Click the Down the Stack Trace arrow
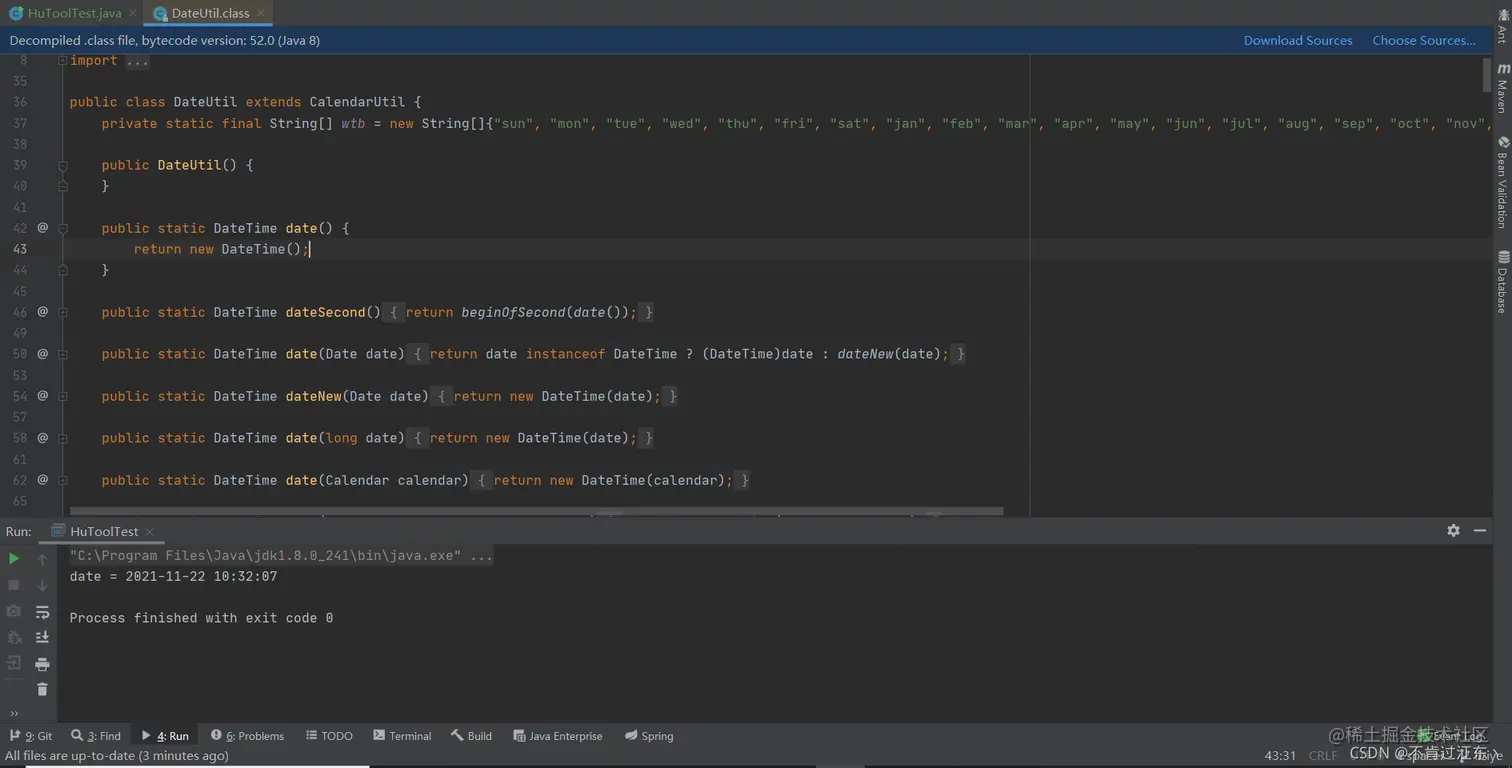Viewport: 1512px width, 768px height. pyautogui.click(x=42, y=585)
